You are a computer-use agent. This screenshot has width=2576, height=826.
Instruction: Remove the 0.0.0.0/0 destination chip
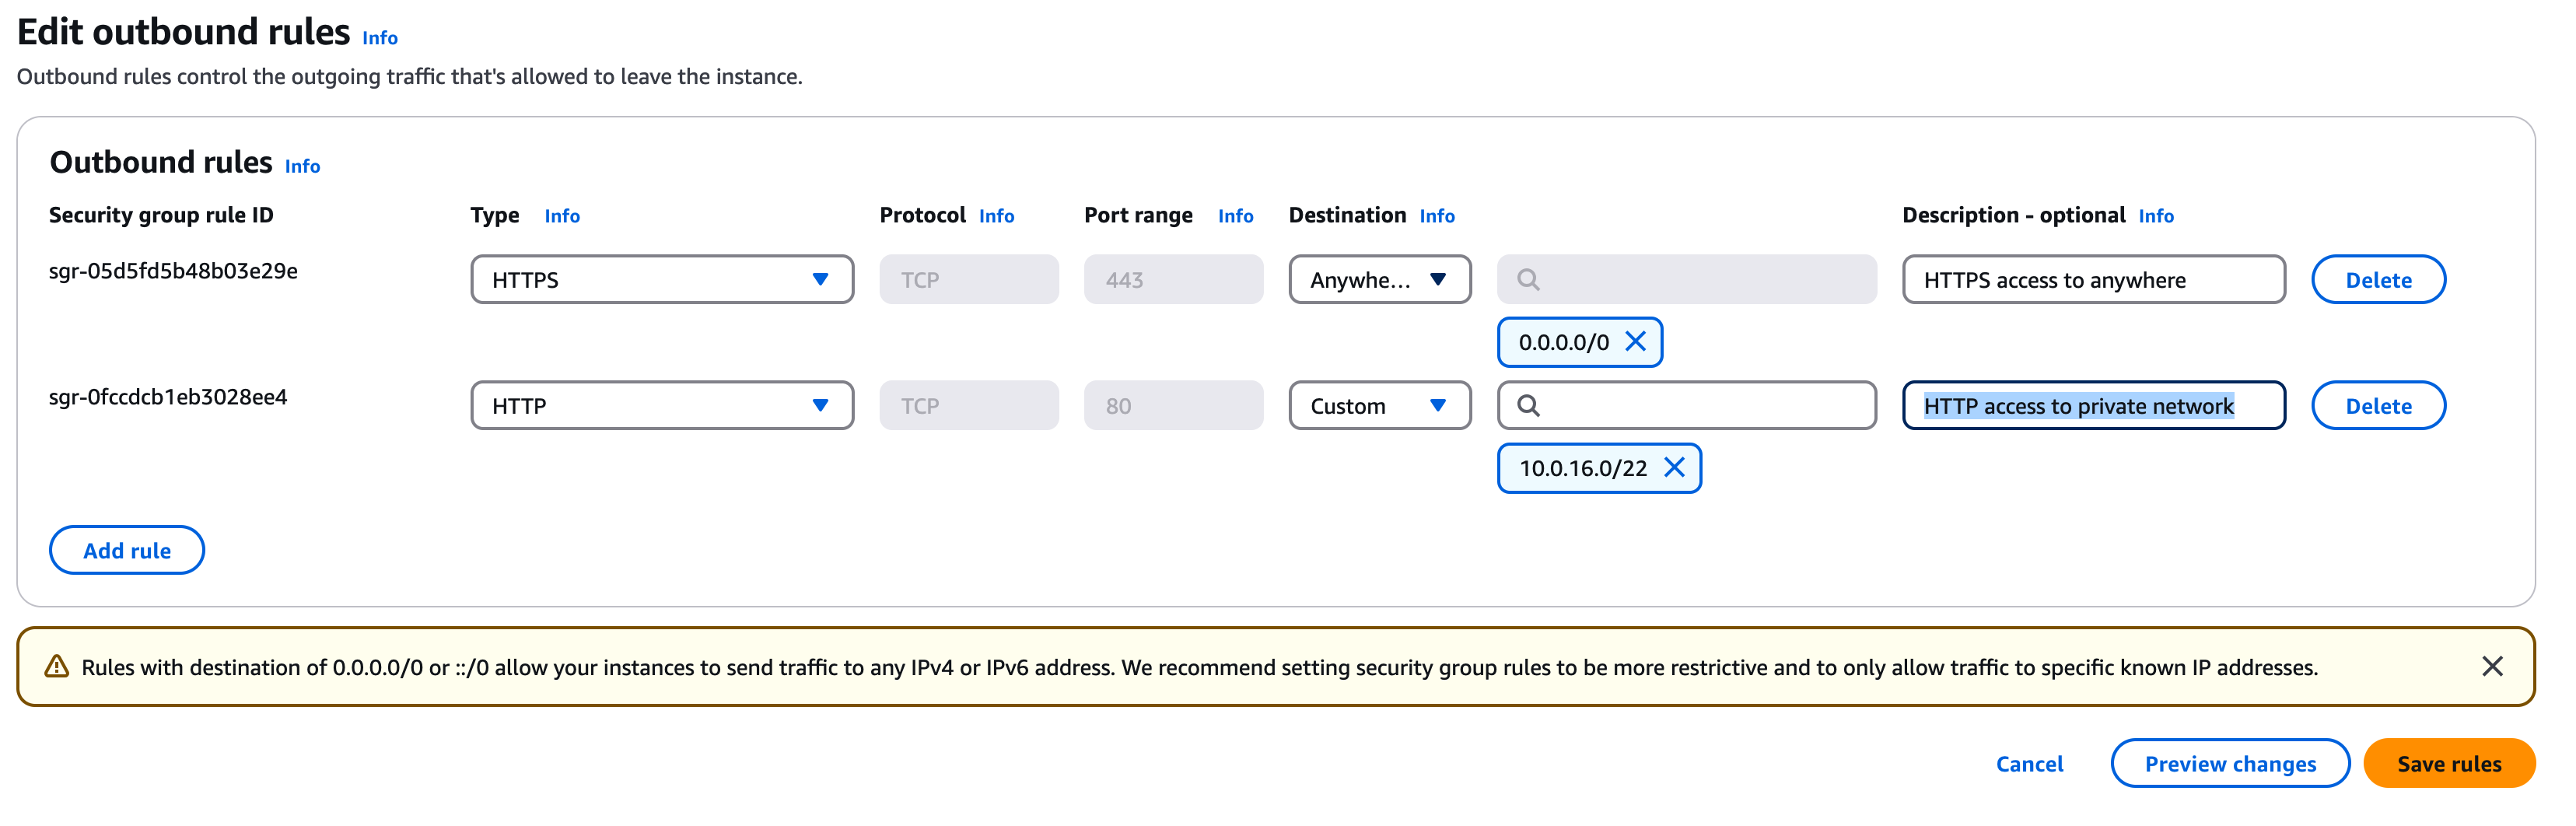pos(1635,342)
